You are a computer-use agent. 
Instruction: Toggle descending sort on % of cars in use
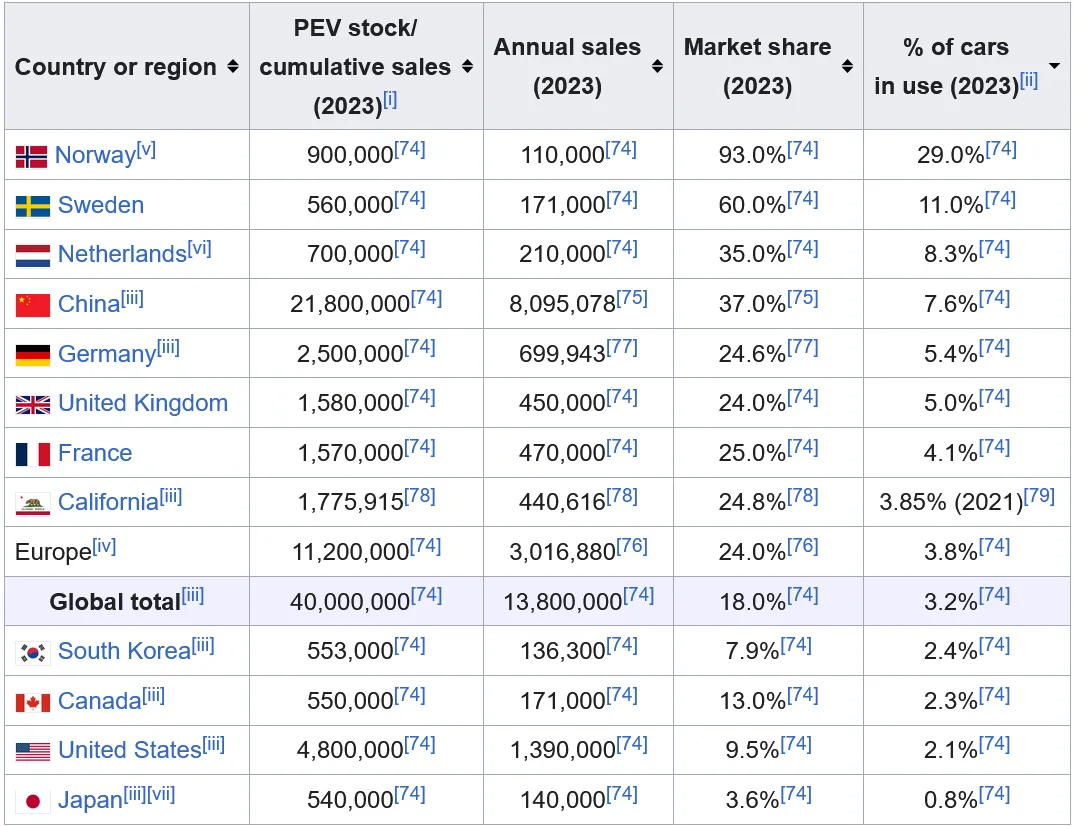[x=1054, y=66]
